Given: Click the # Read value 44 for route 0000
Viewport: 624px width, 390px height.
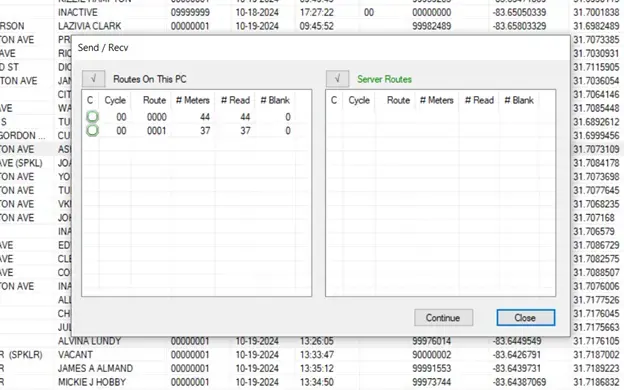Looking at the screenshot, I should [x=245, y=117].
